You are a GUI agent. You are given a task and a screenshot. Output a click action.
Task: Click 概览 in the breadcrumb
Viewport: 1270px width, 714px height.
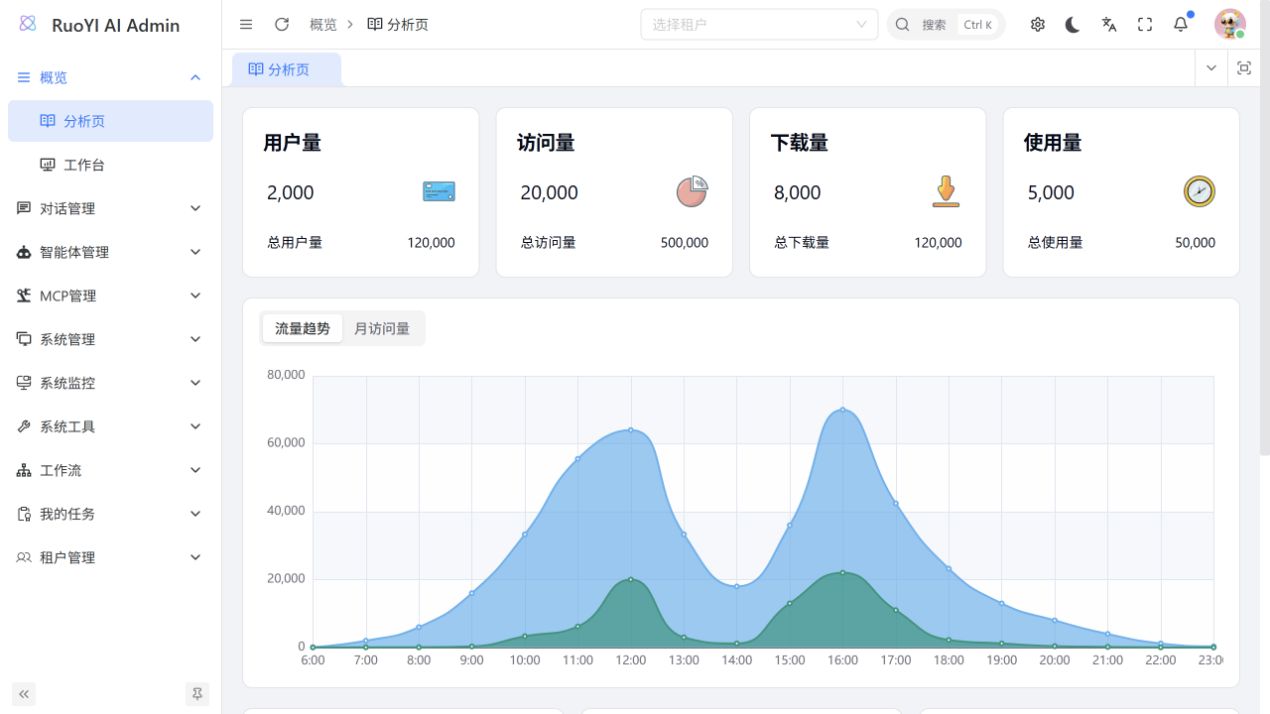(323, 24)
